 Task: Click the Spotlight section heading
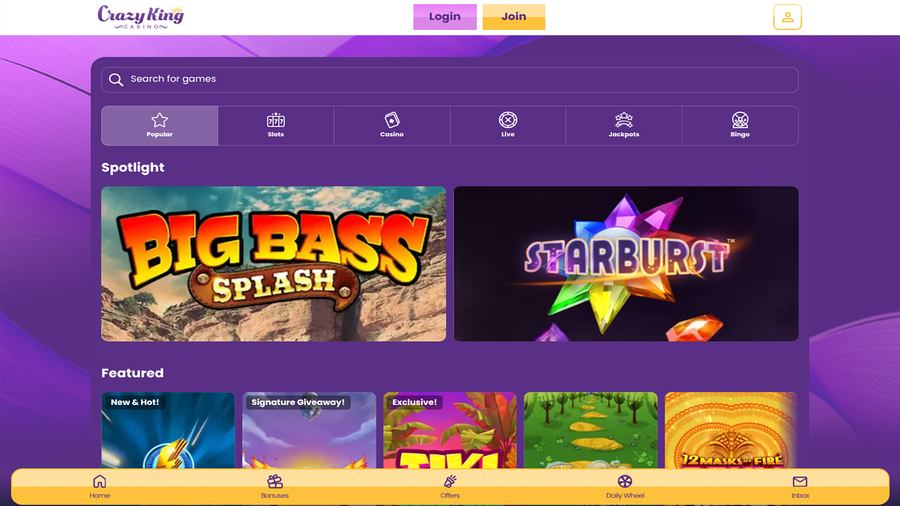coord(133,168)
